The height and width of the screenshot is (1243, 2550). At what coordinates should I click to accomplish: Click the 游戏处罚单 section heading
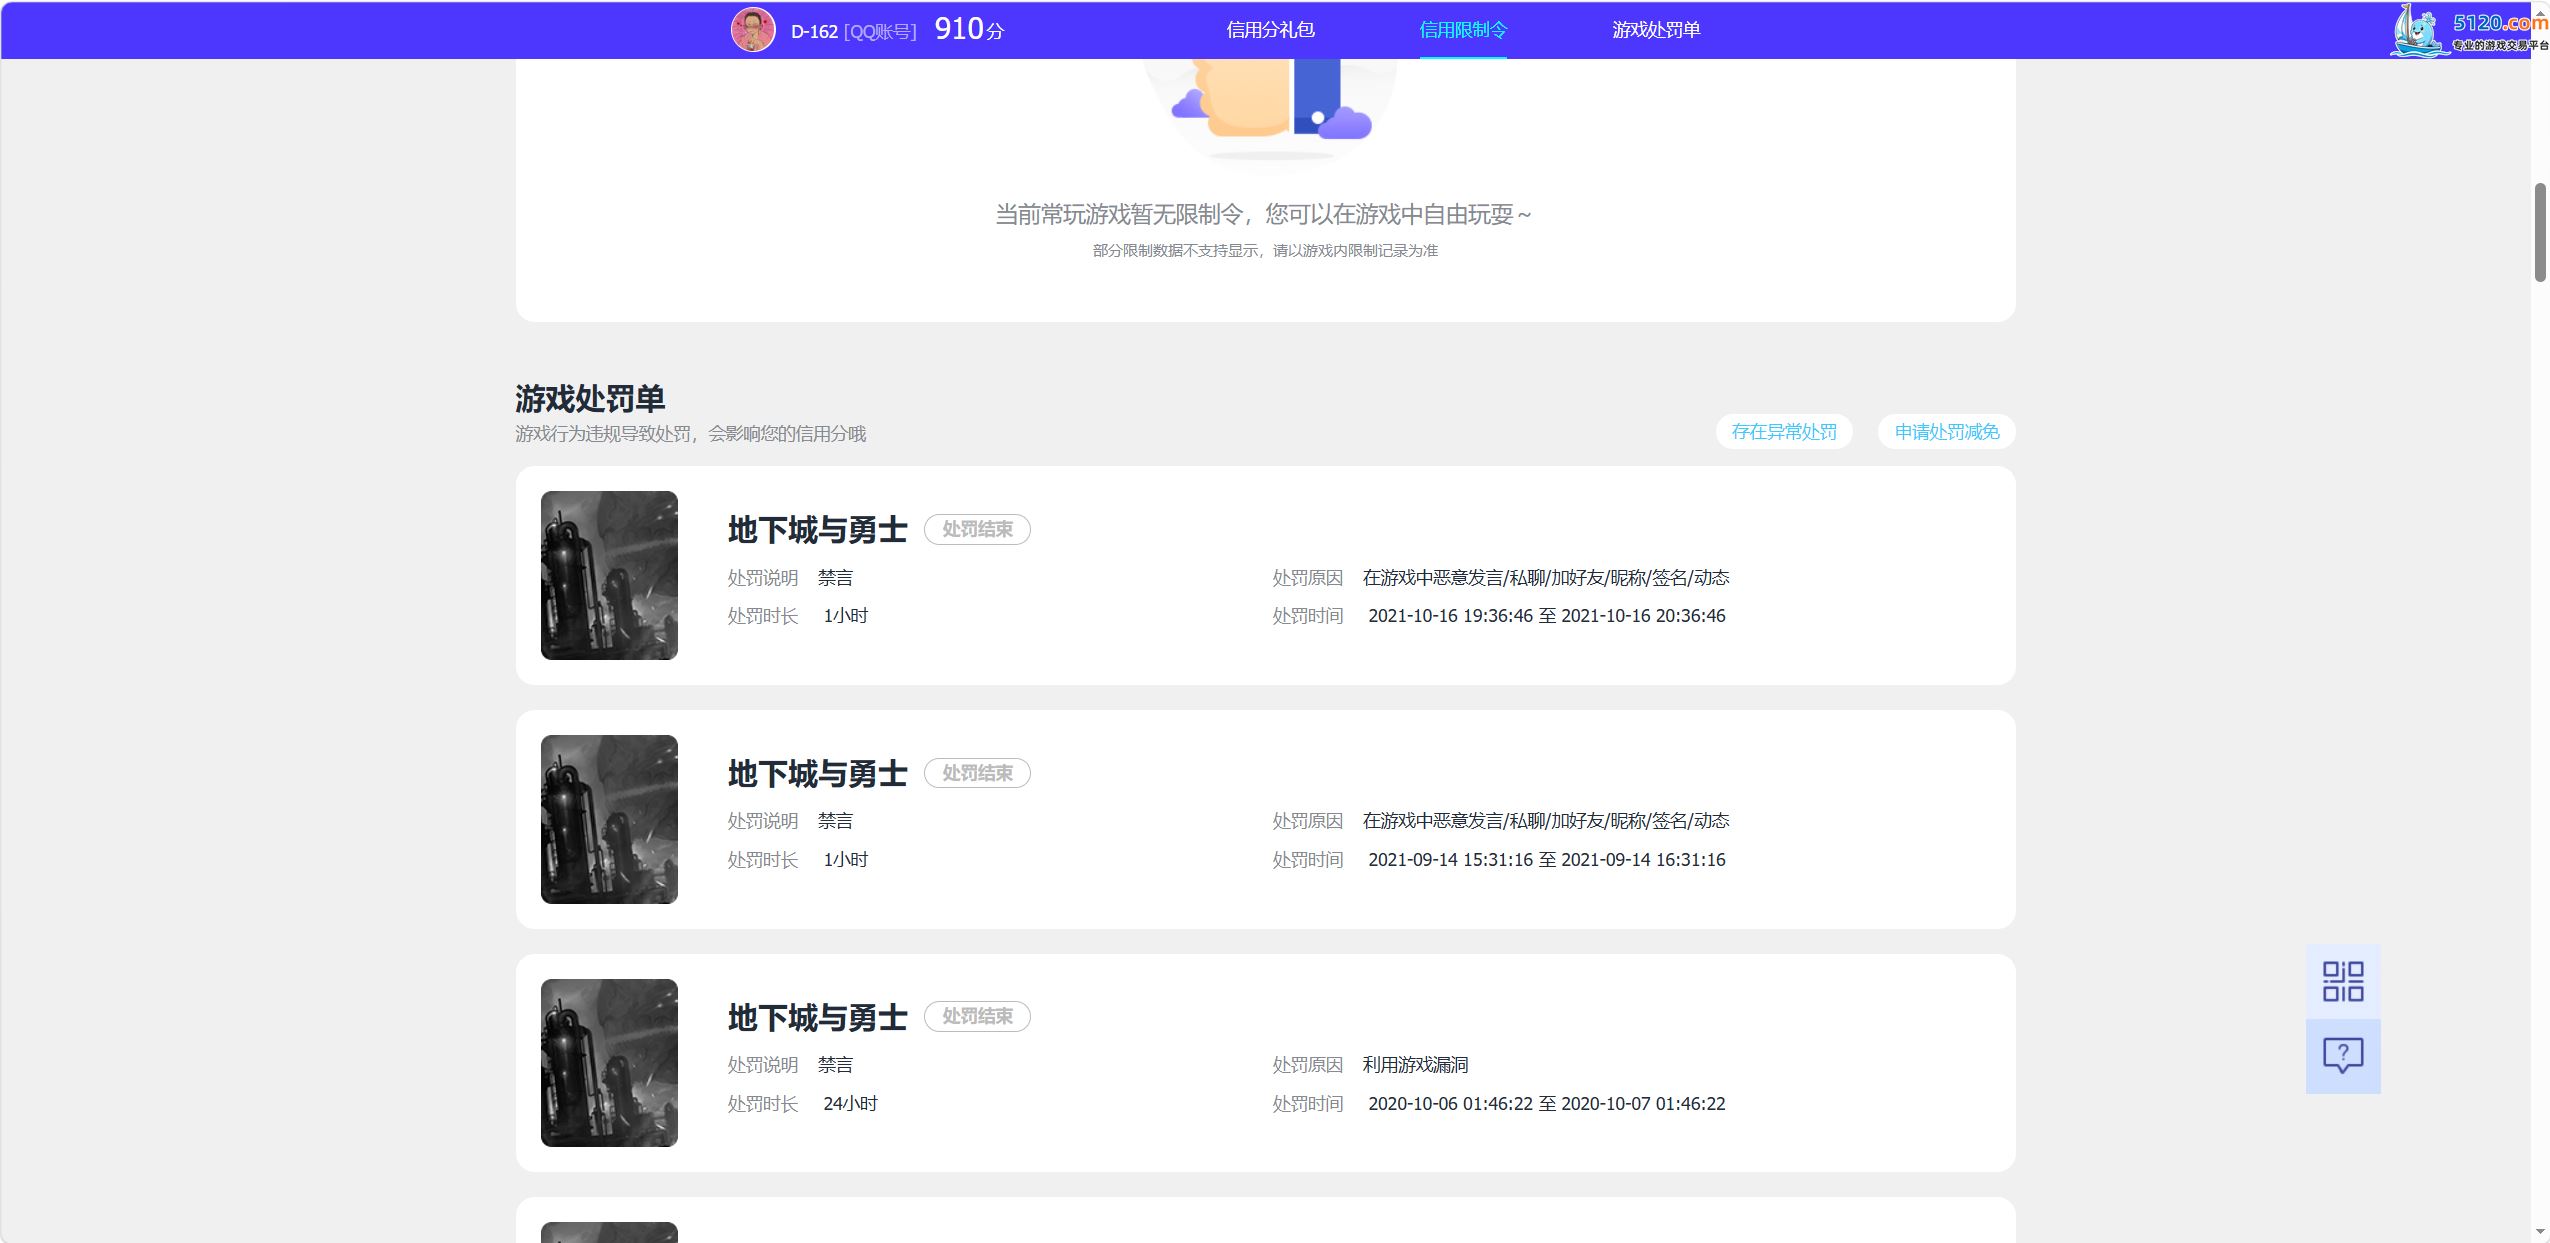point(590,399)
